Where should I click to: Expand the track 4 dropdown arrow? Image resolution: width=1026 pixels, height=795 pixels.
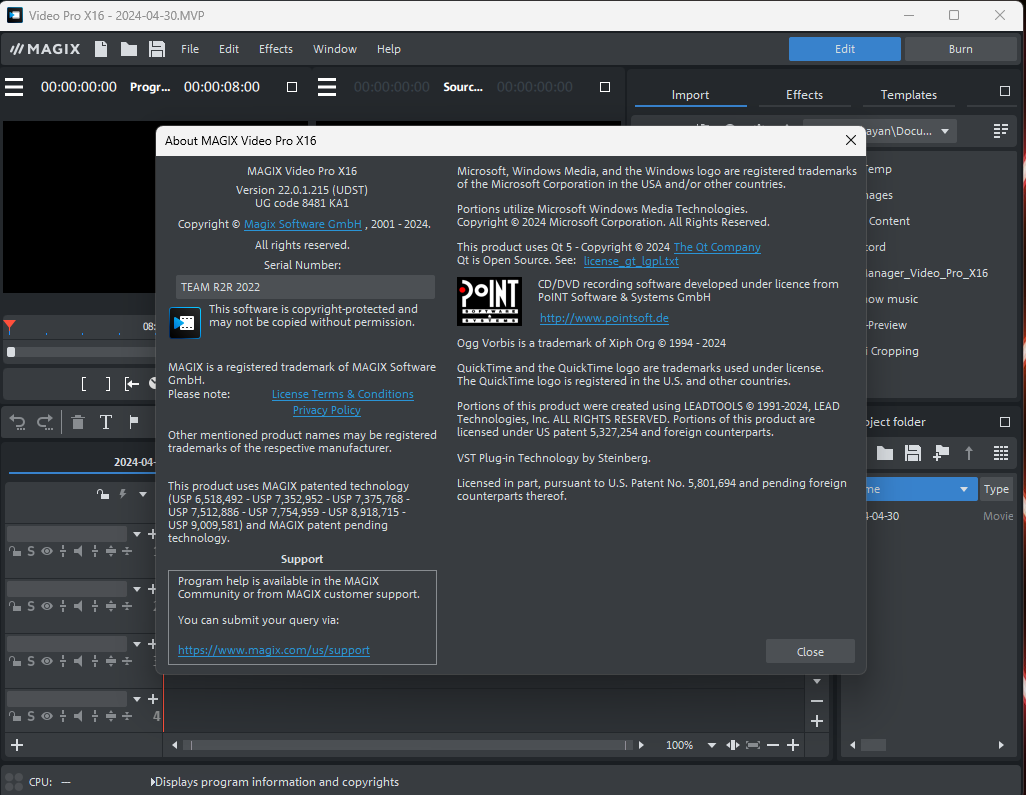click(x=137, y=699)
